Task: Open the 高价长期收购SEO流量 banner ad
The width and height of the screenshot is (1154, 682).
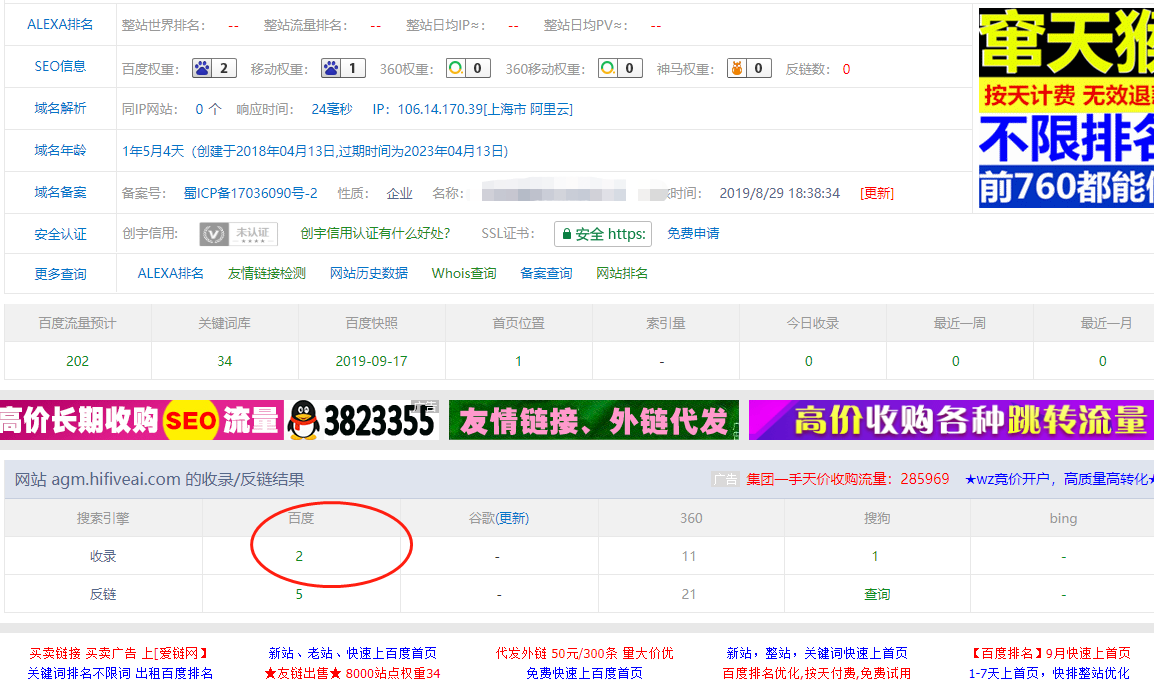Action: tap(141, 420)
